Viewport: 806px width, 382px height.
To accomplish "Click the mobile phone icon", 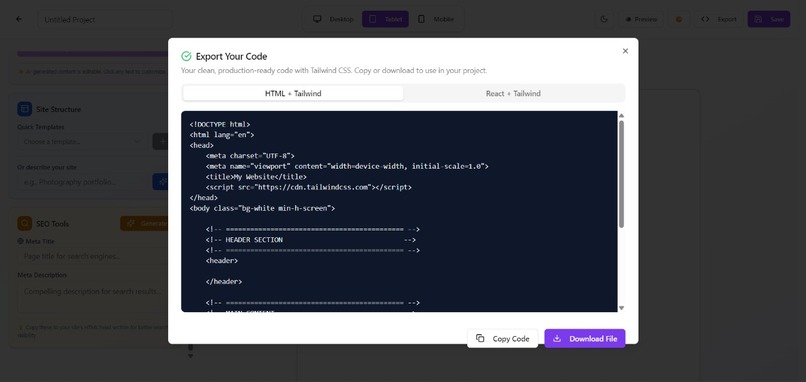I will coord(422,19).
